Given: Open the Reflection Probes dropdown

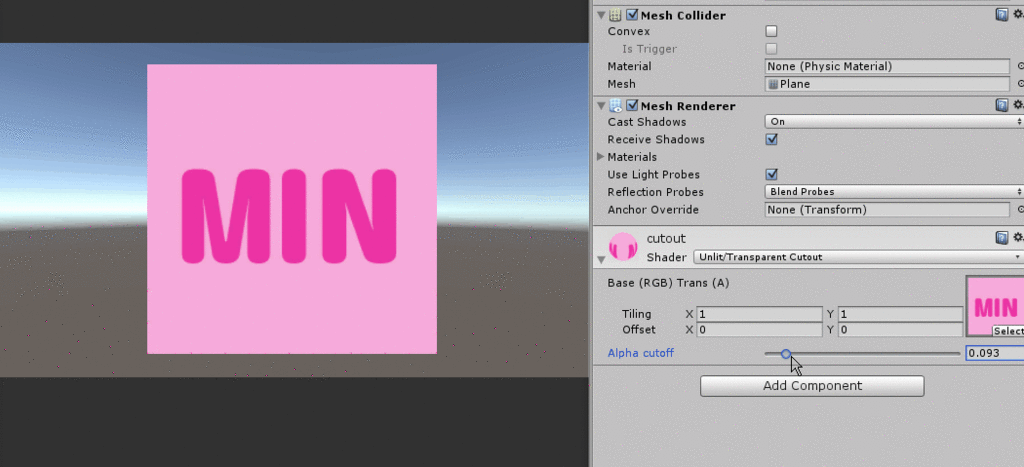Looking at the screenshot, I should tap(893, 192).
